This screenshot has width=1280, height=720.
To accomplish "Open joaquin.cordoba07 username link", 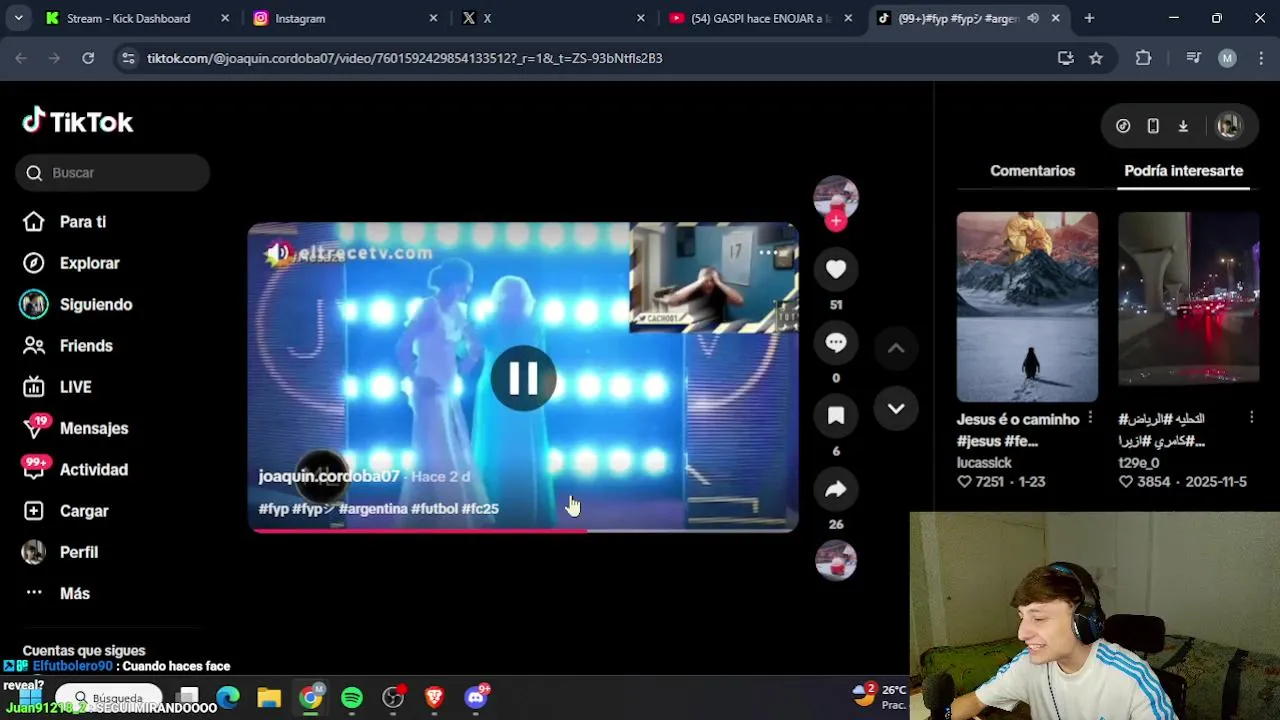I will [329, 476].
